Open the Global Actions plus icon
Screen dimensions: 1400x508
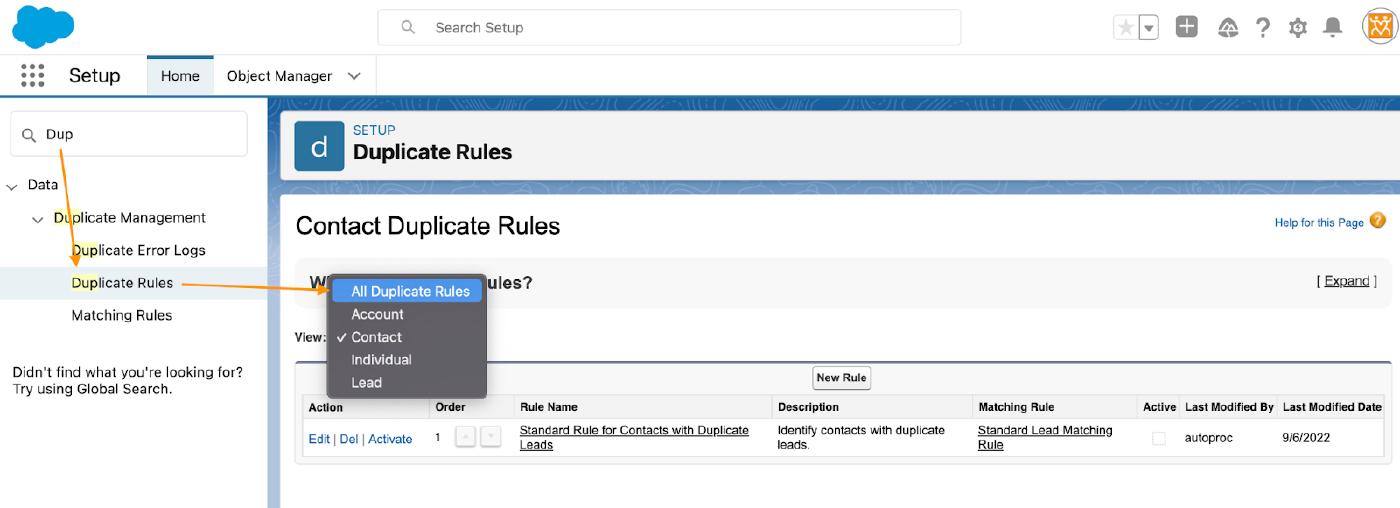coord(1187,28)
